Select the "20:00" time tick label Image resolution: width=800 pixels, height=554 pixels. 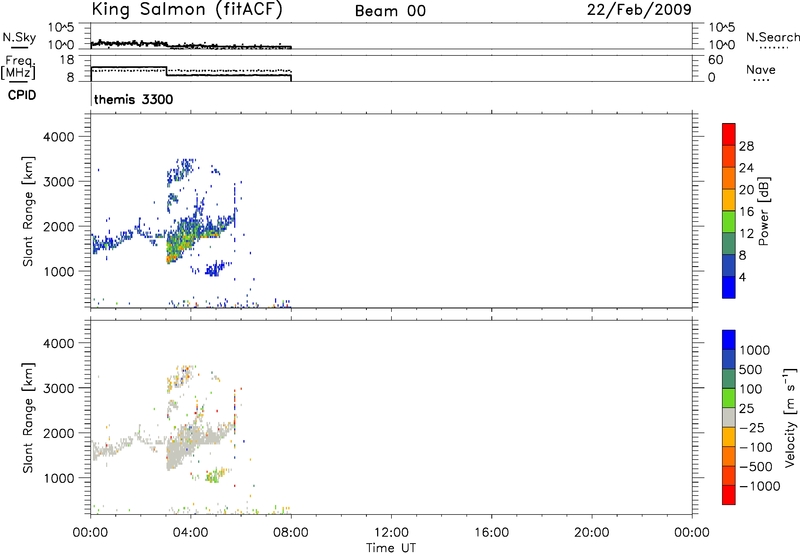pos(591,533)
